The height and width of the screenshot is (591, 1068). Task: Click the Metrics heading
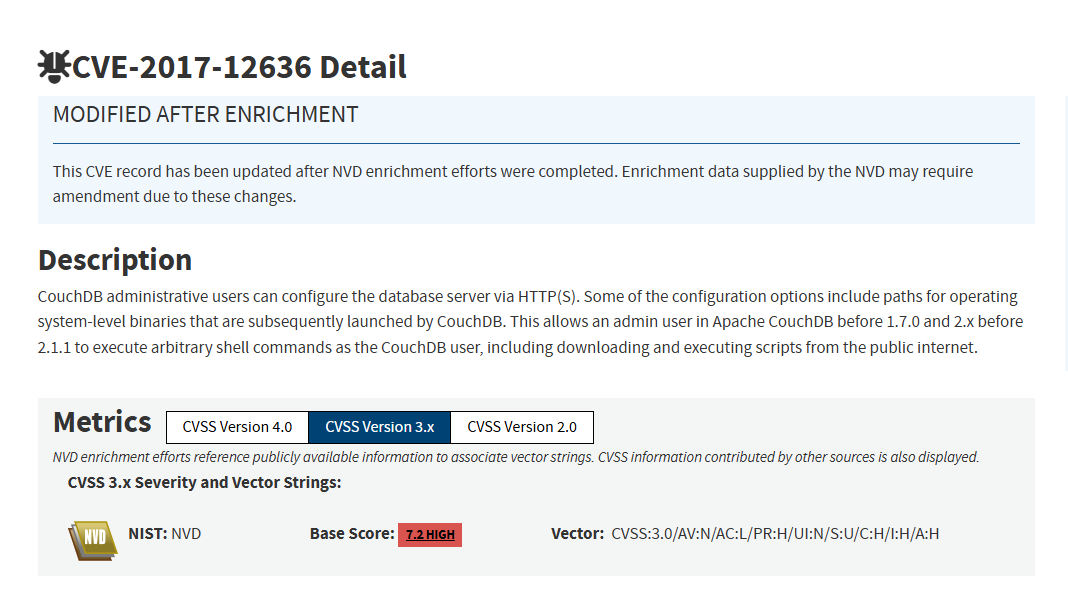102,422
